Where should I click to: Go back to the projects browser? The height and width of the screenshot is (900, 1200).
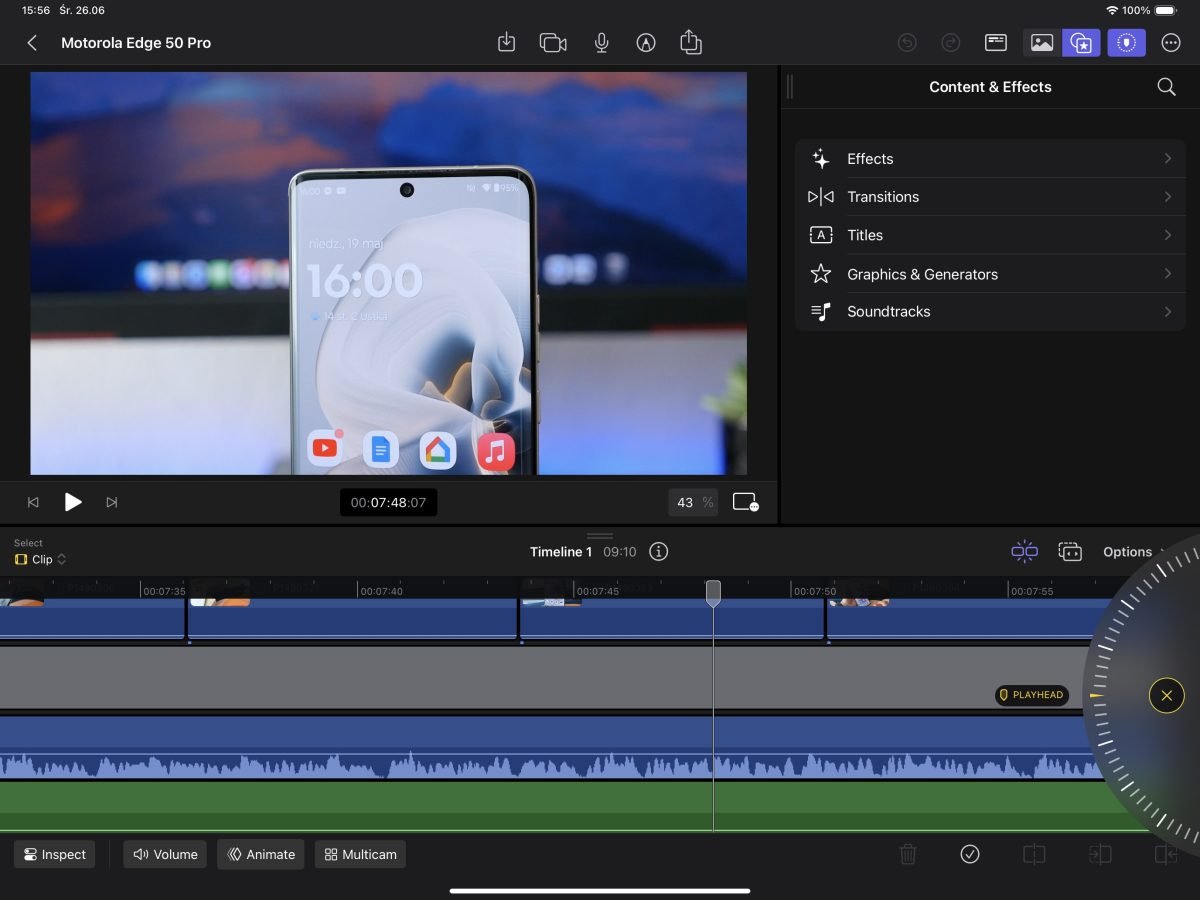point(32,43)
